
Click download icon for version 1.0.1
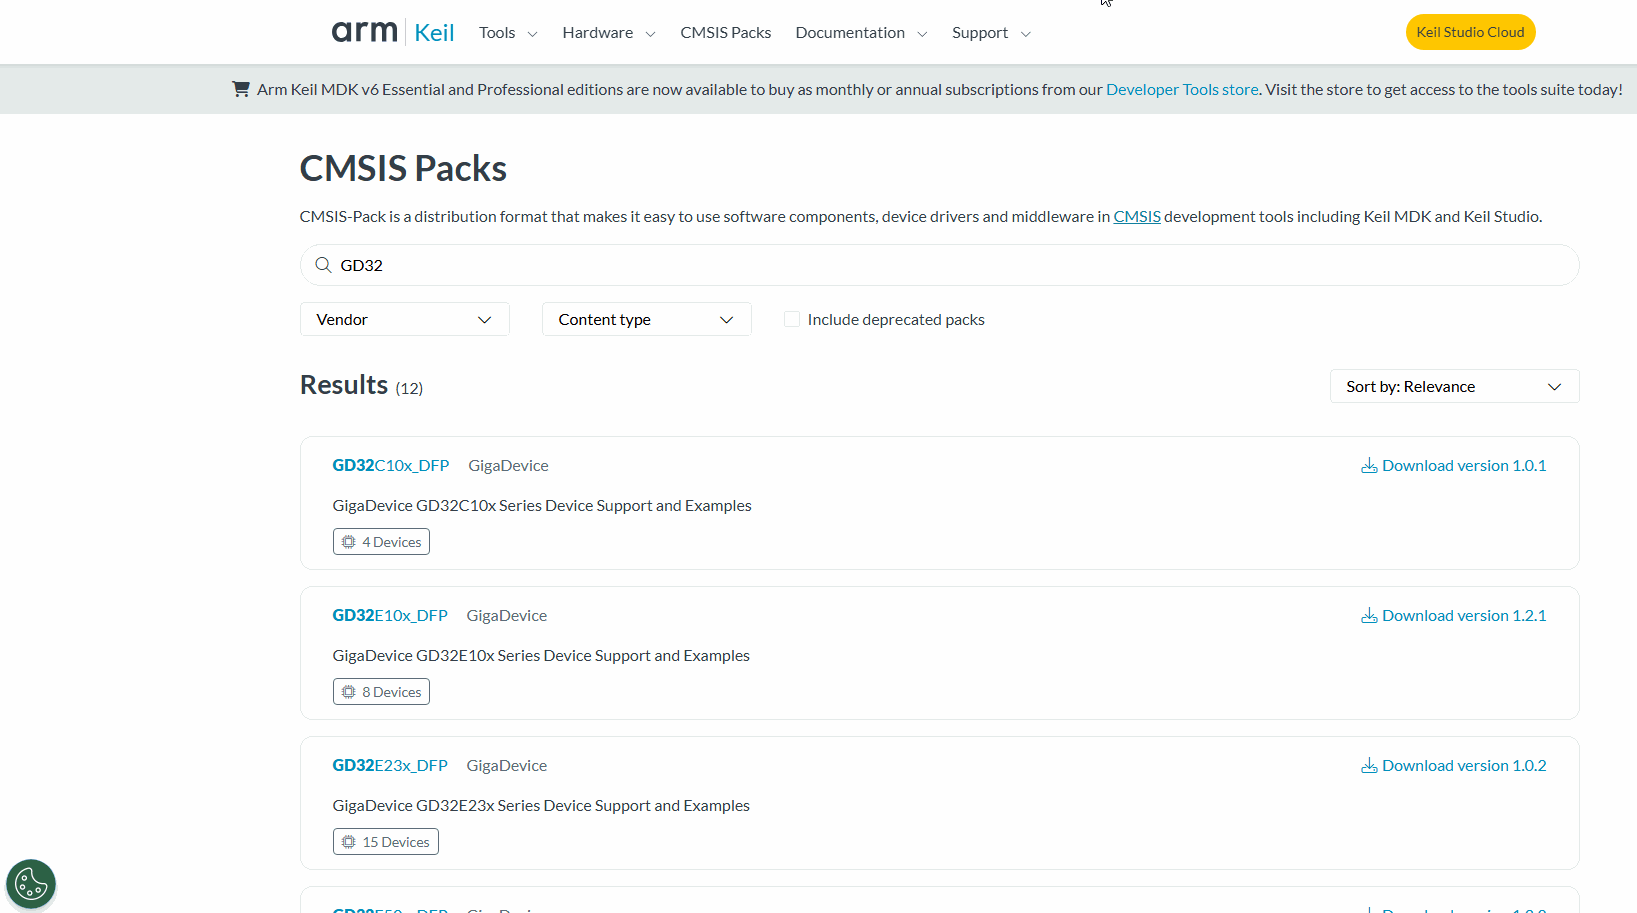[x=1369, y=466]
